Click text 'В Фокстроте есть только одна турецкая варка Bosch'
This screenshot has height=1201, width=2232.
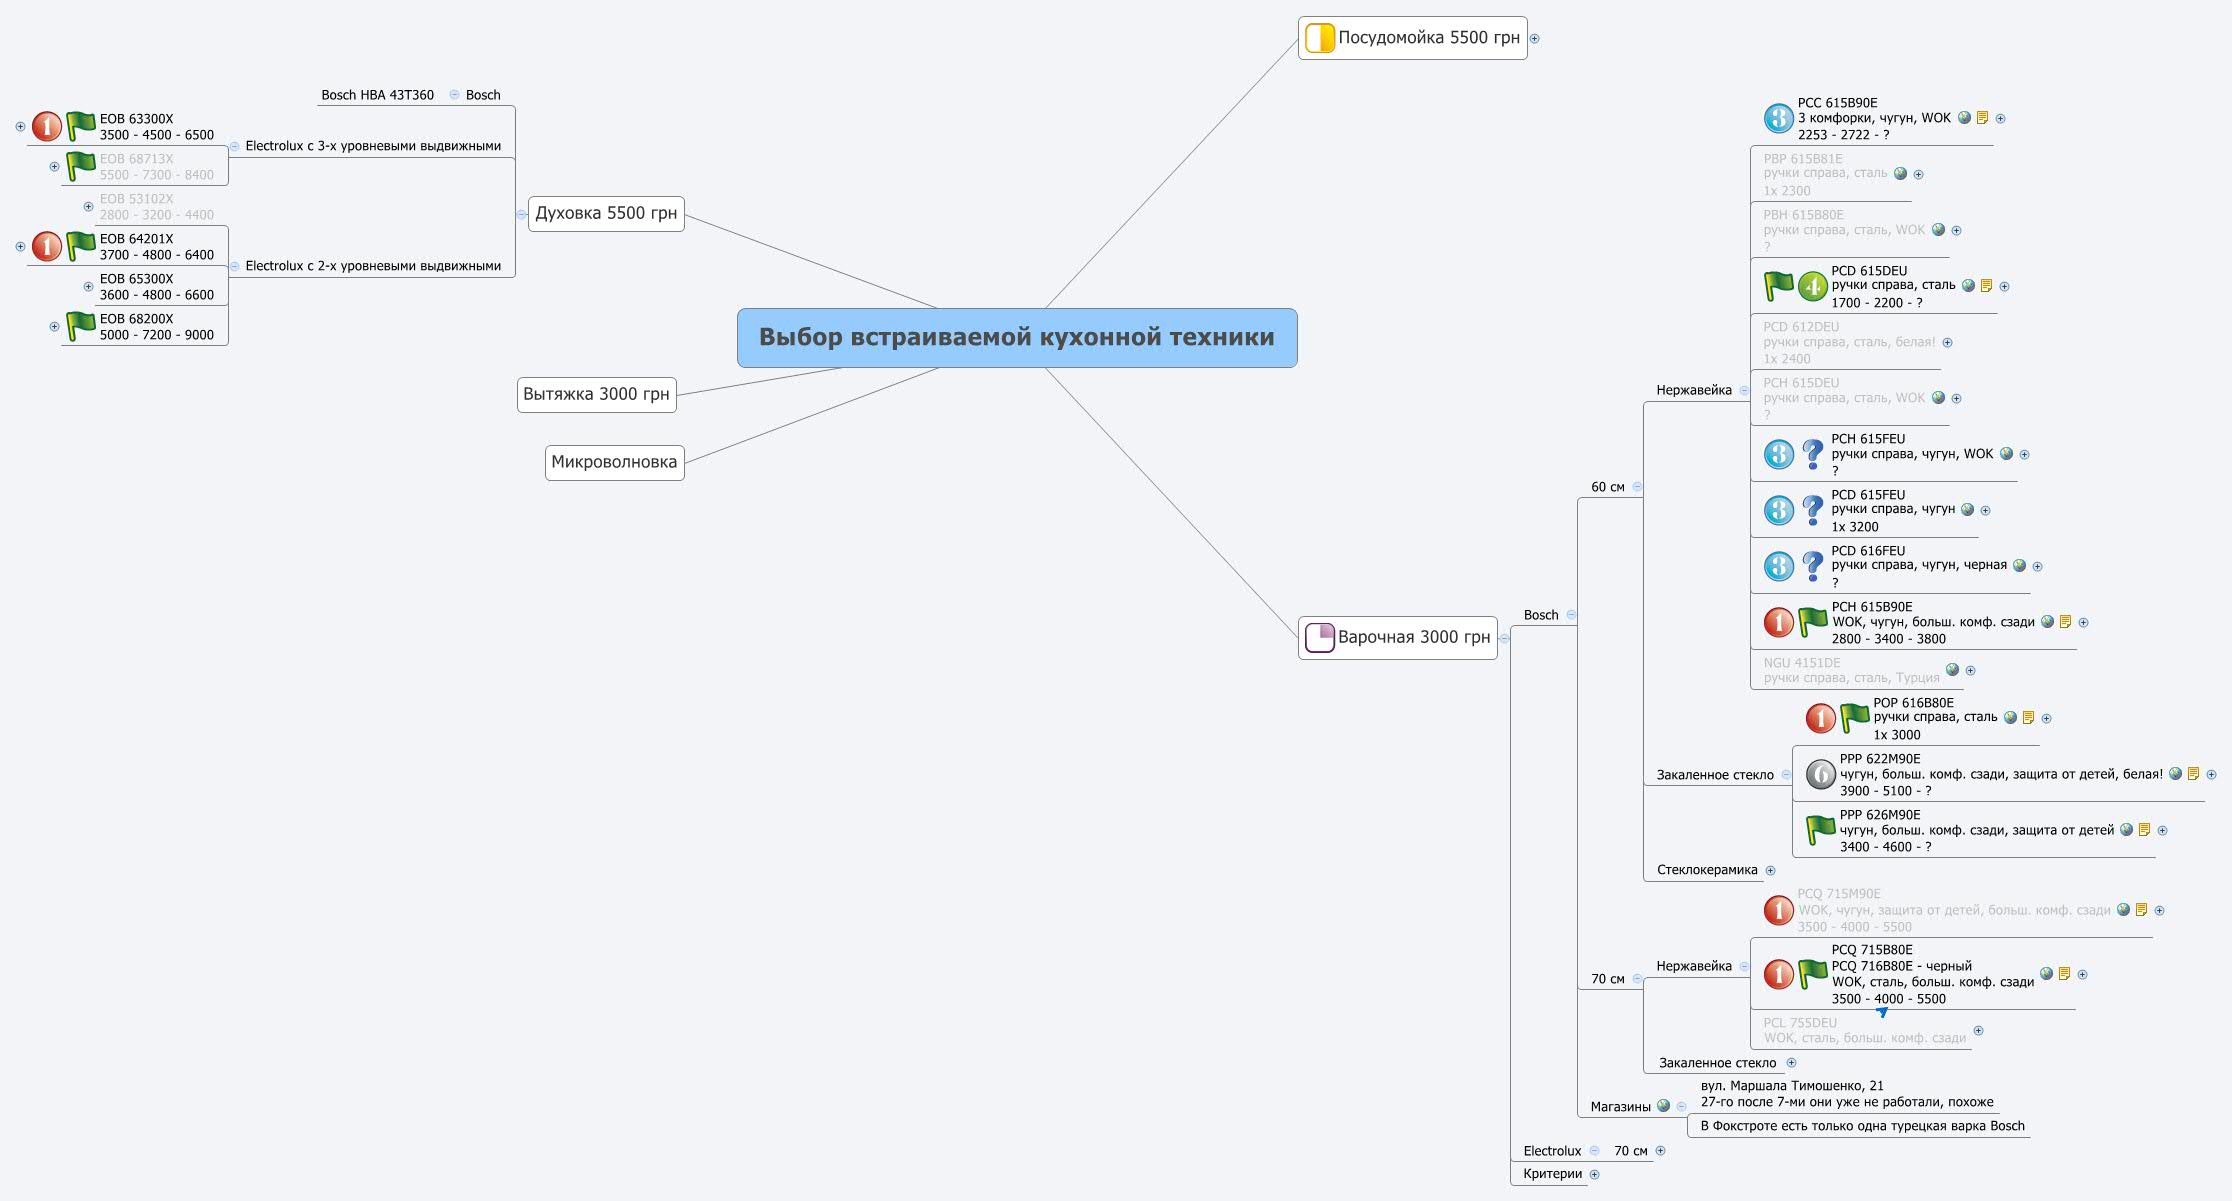(x=1862, y=1126)
